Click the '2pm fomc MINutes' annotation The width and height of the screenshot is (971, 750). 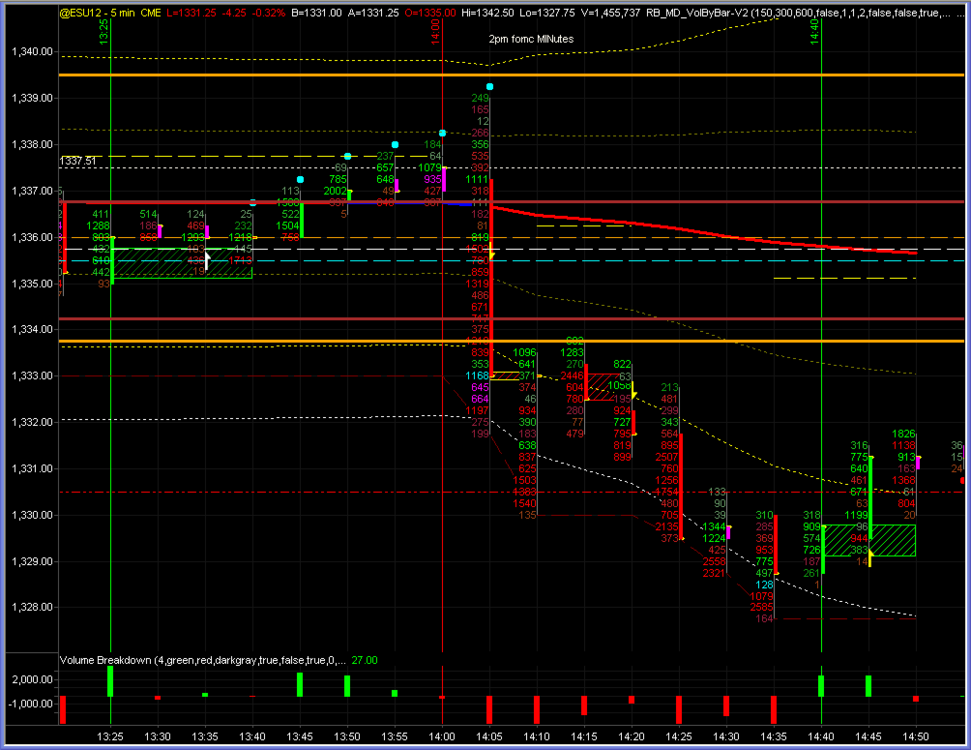click(531, 39)
